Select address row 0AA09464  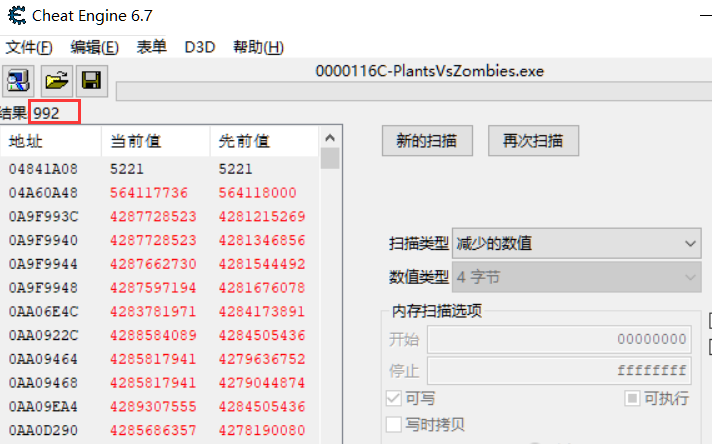[x=160, y=359]
